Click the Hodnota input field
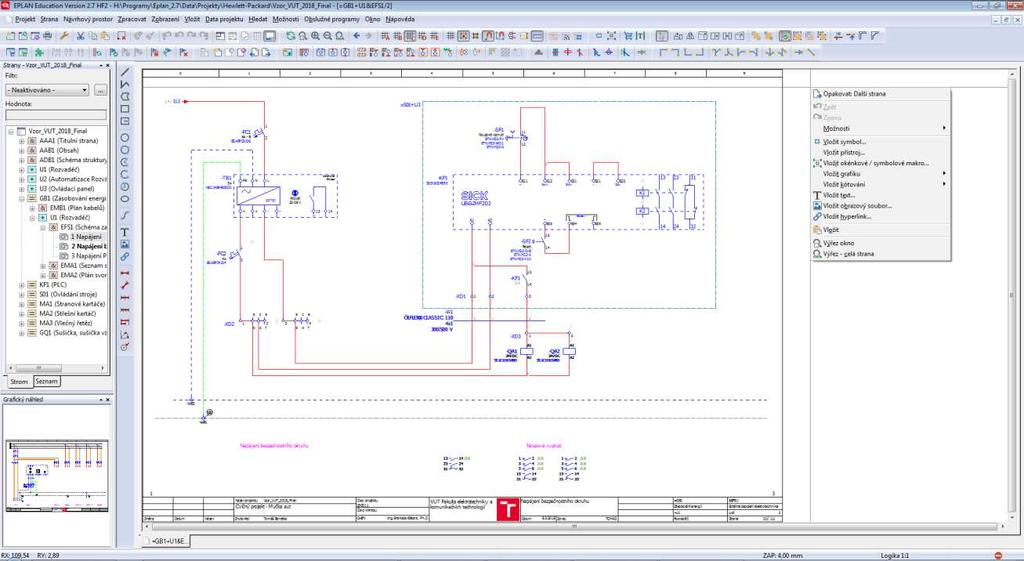 click(56, 115)
